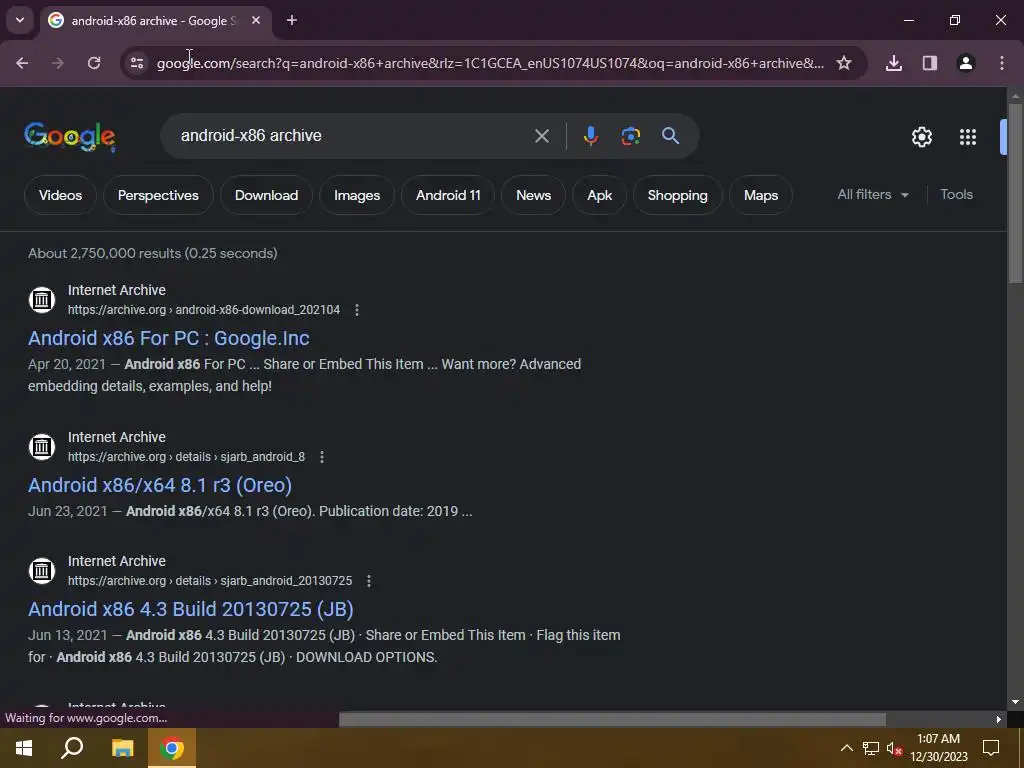Open the muted volume tray icon

pyautogui.click(x=894, y=748)
